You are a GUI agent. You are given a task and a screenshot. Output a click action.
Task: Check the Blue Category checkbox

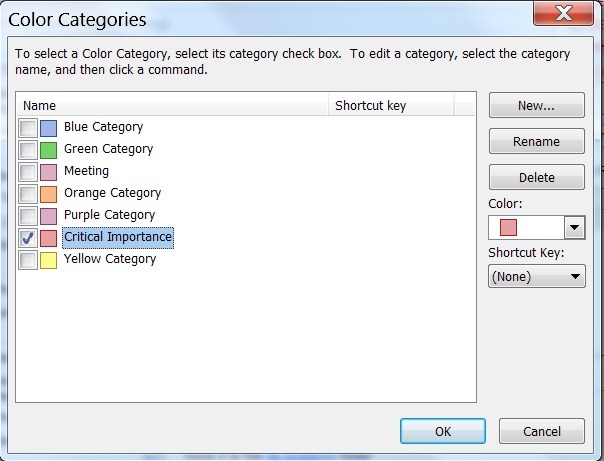(28, 128)
